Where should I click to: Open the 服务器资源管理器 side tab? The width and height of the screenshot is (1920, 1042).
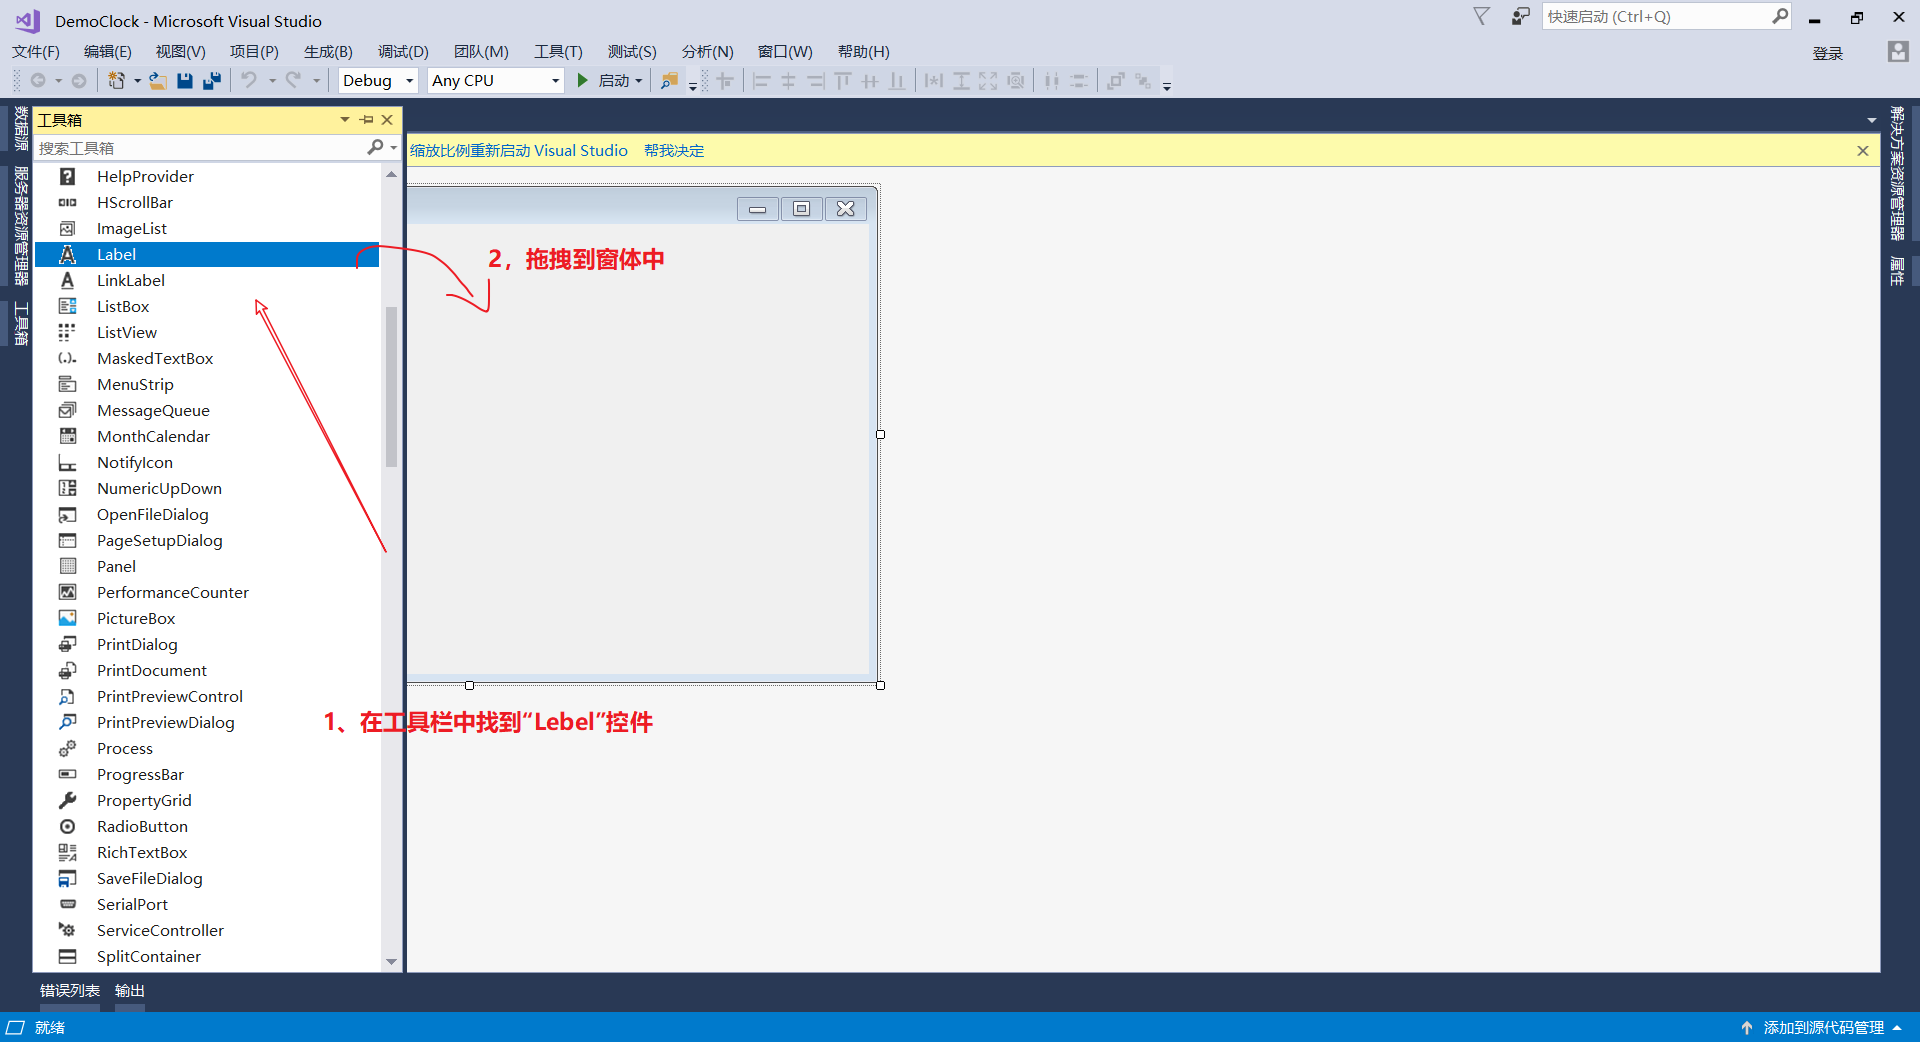(20, 225)
